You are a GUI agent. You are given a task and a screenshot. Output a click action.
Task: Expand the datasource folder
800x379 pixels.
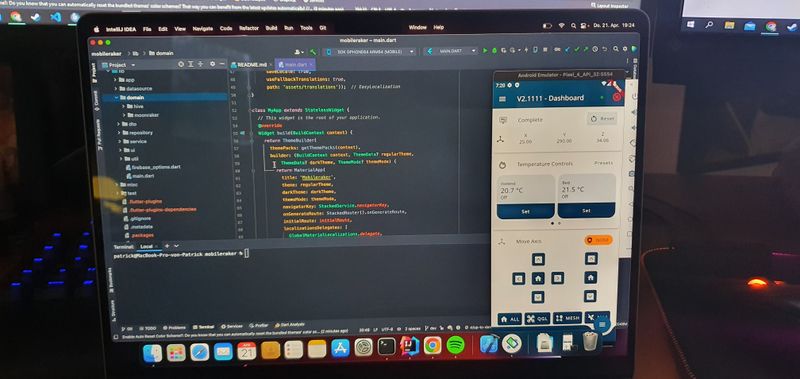[x=115, y=89]
